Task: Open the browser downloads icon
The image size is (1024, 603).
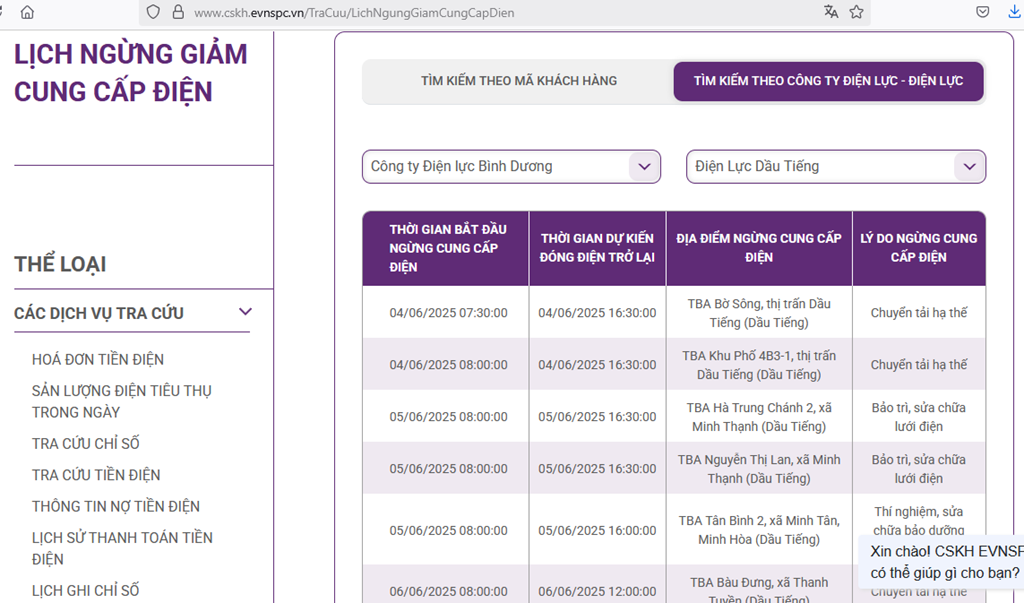Action: coord(1014,12)
